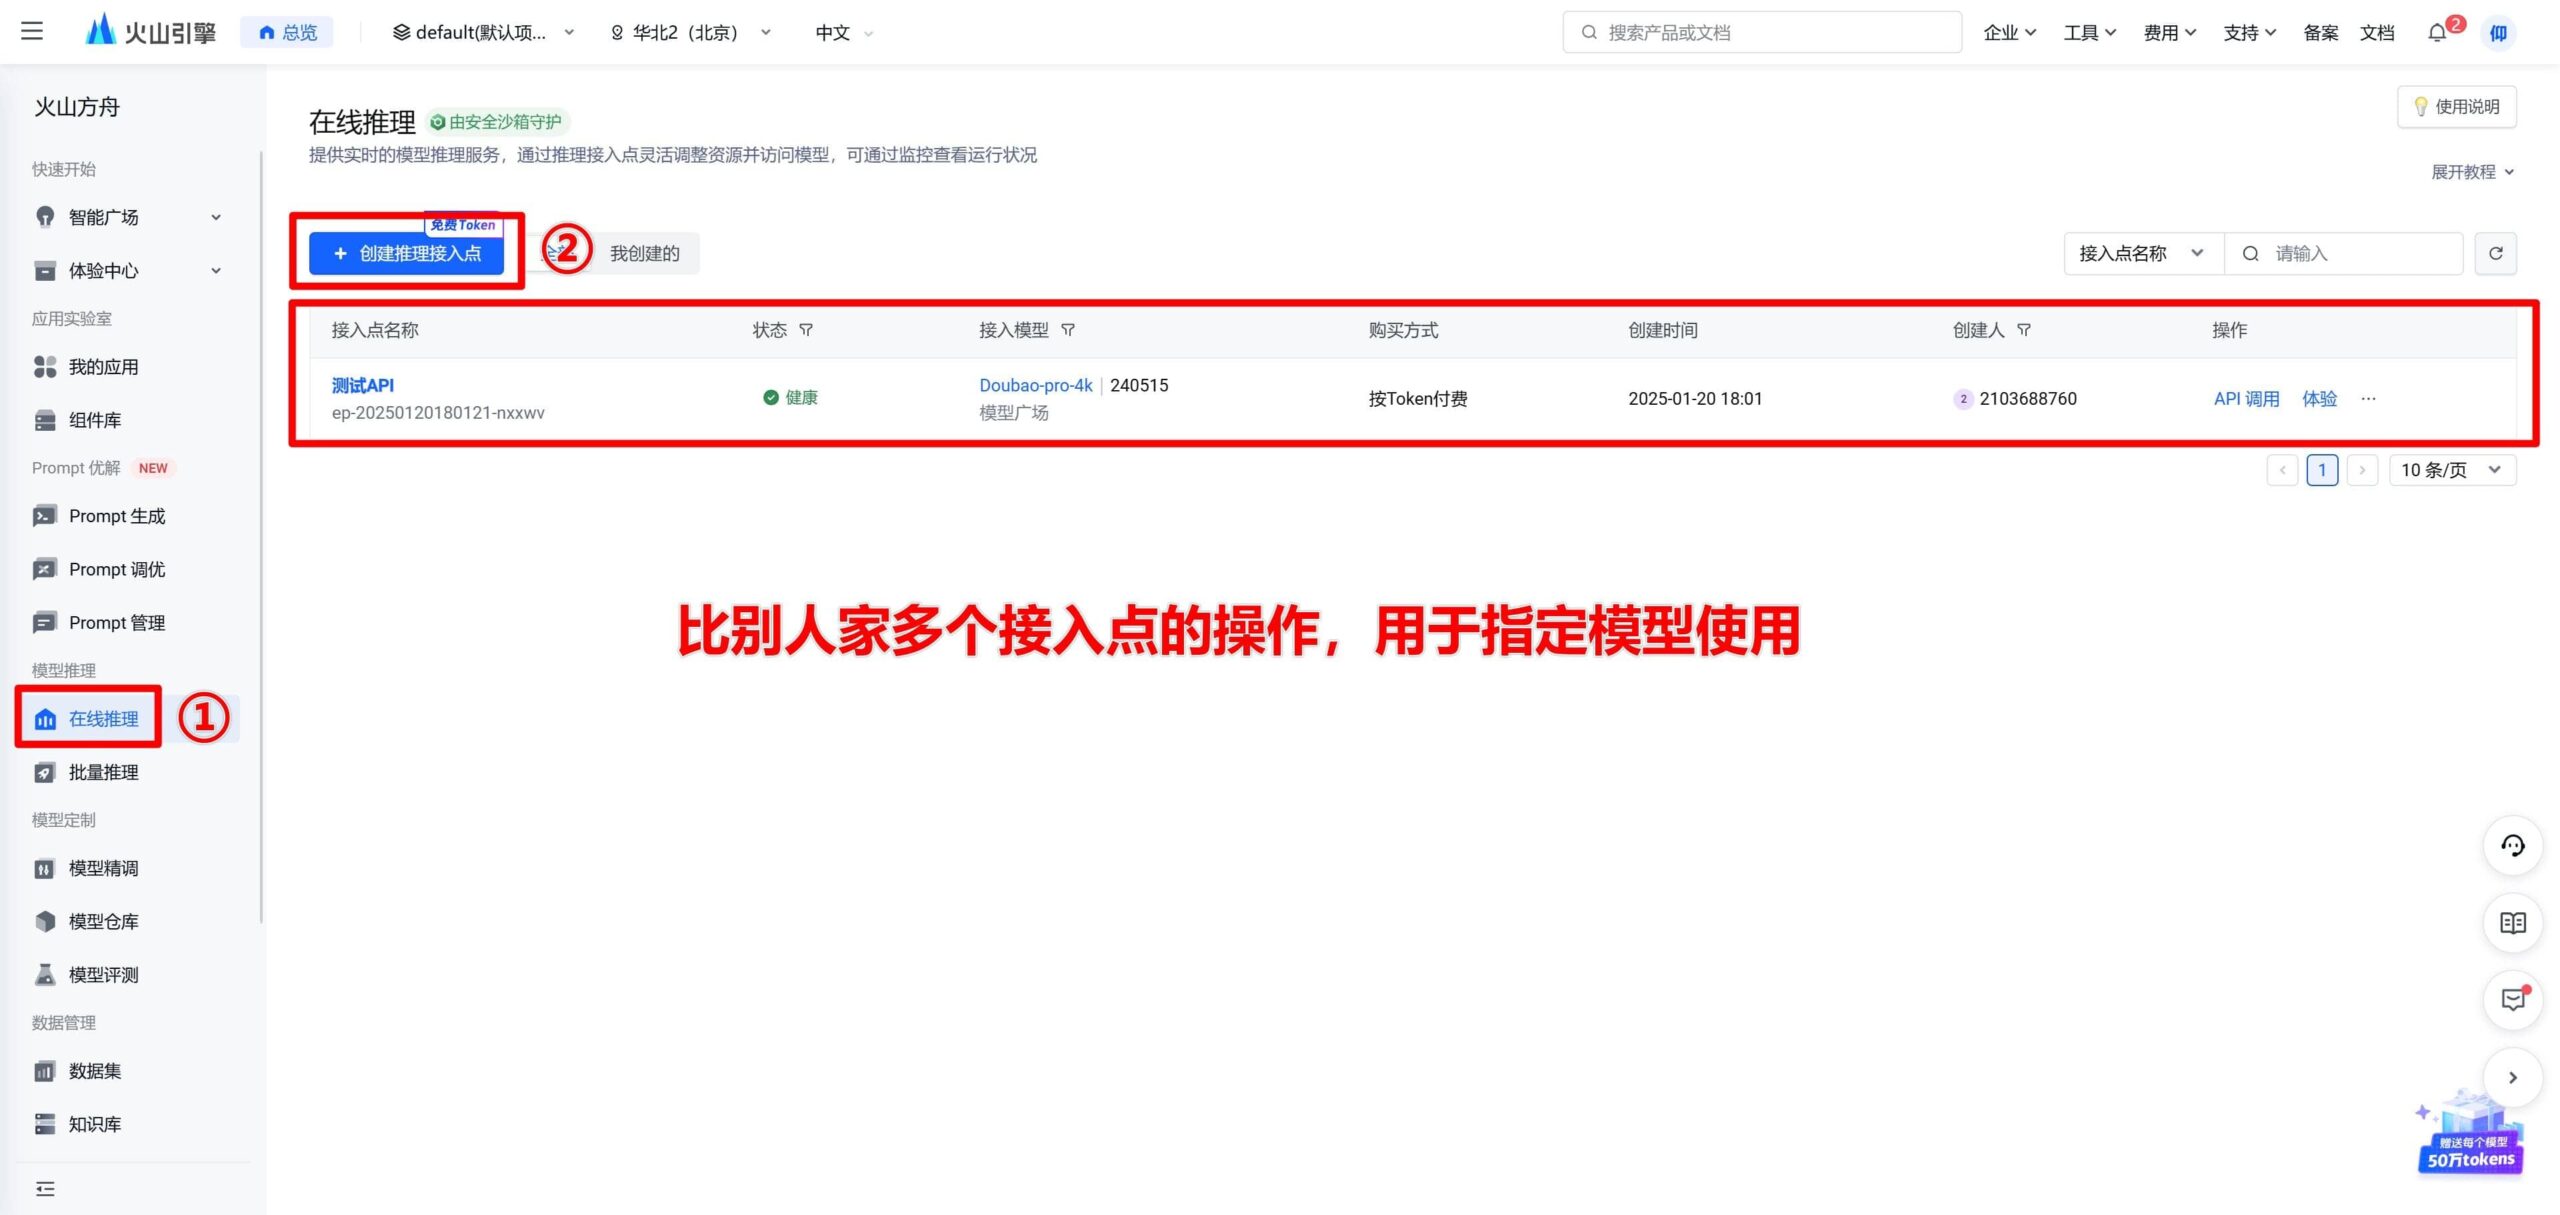
Task: Switch to 我创建的 tab
Action: [644, 253]
